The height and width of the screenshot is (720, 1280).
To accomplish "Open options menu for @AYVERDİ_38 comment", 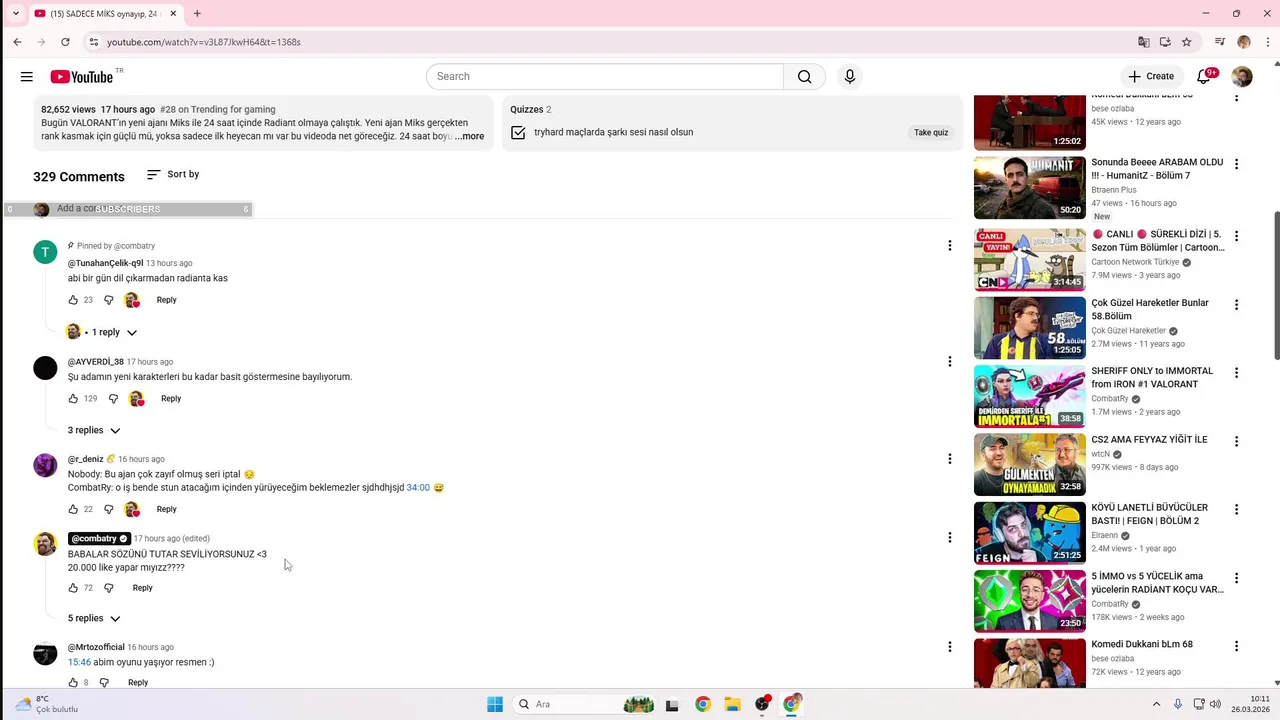I will point(950,362).
